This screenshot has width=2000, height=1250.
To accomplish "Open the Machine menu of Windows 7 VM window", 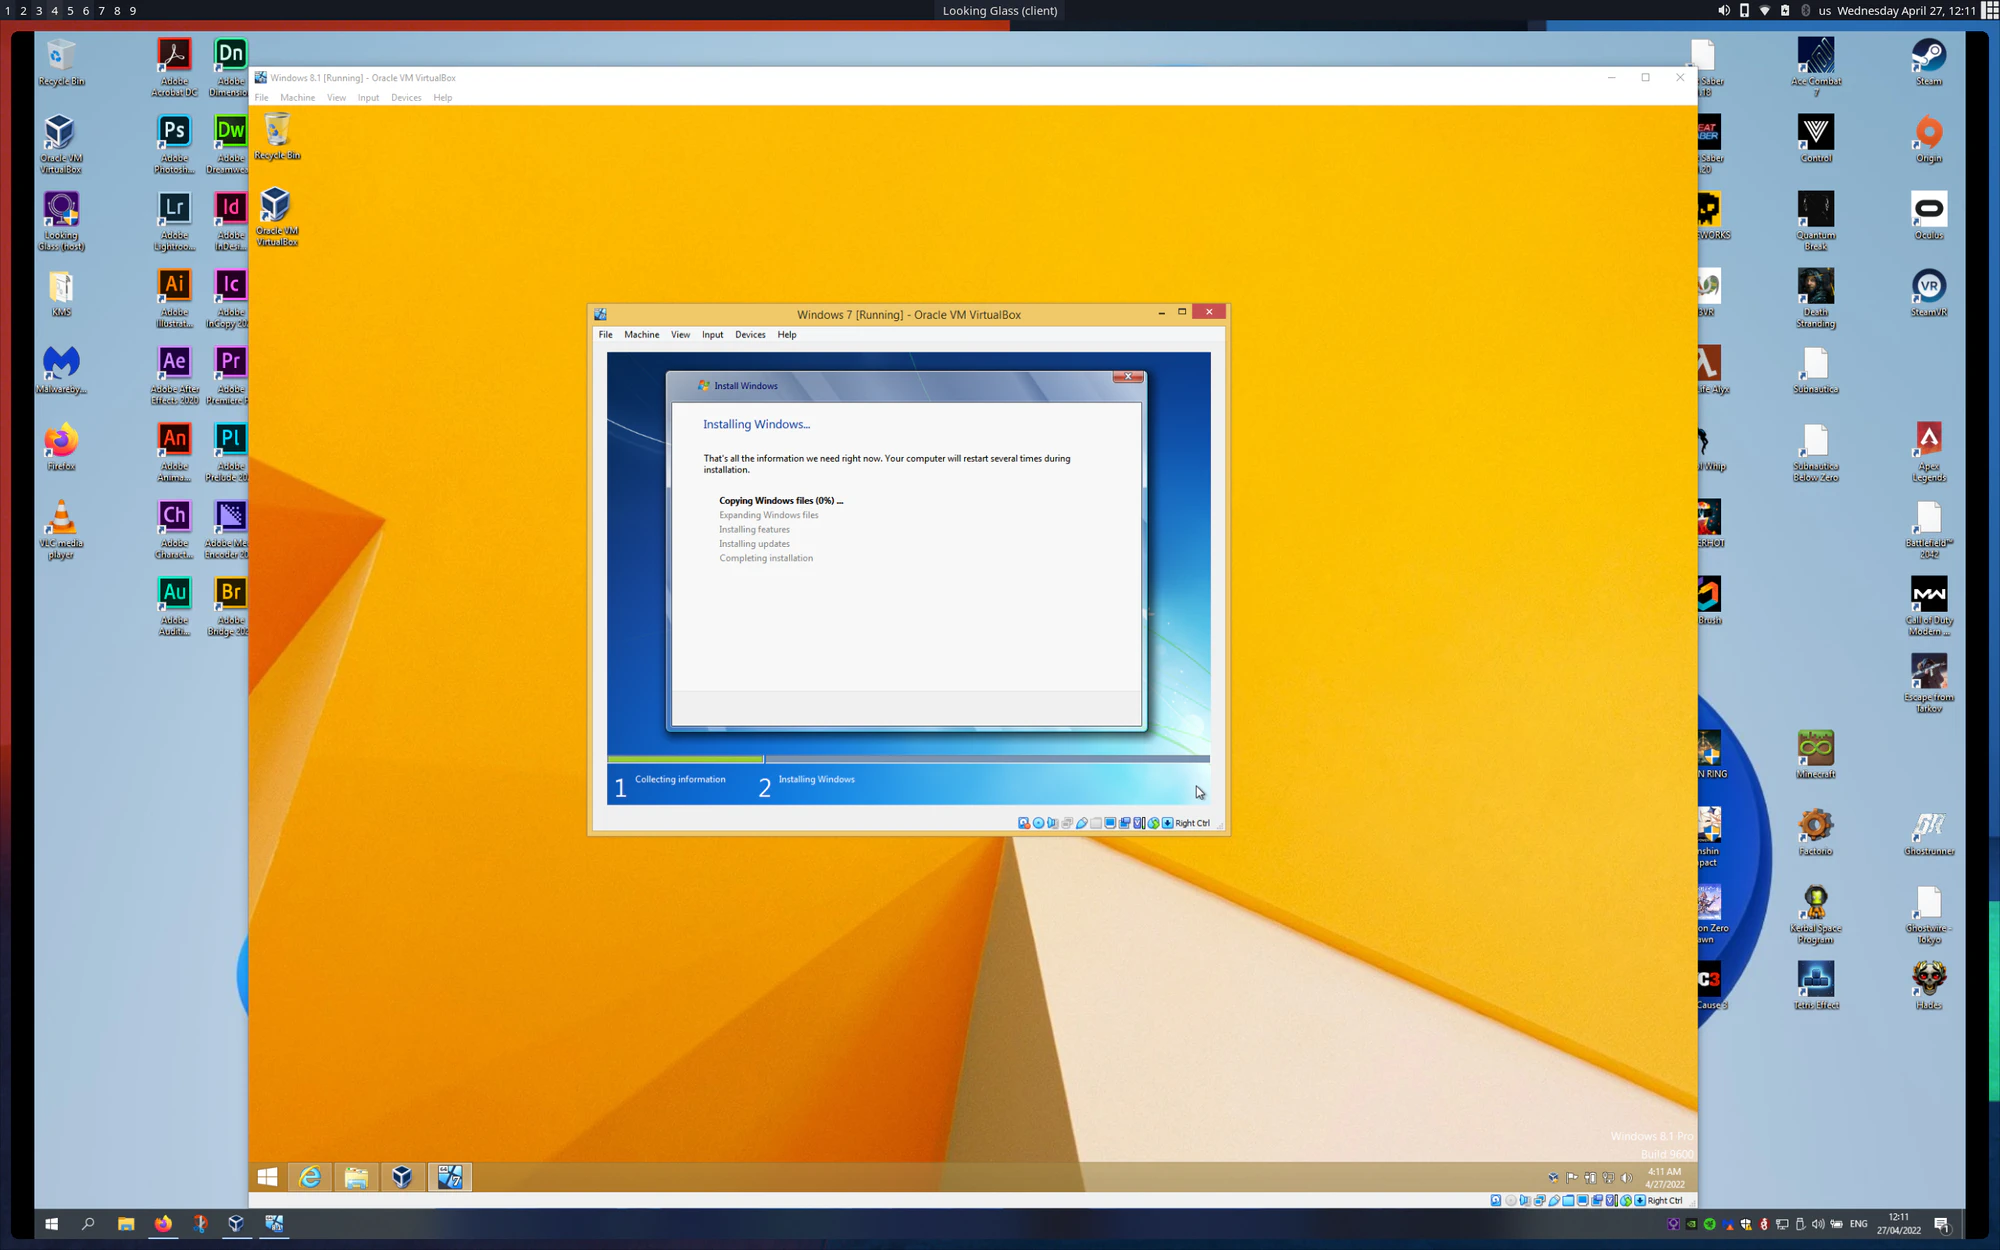I will 641,335.
